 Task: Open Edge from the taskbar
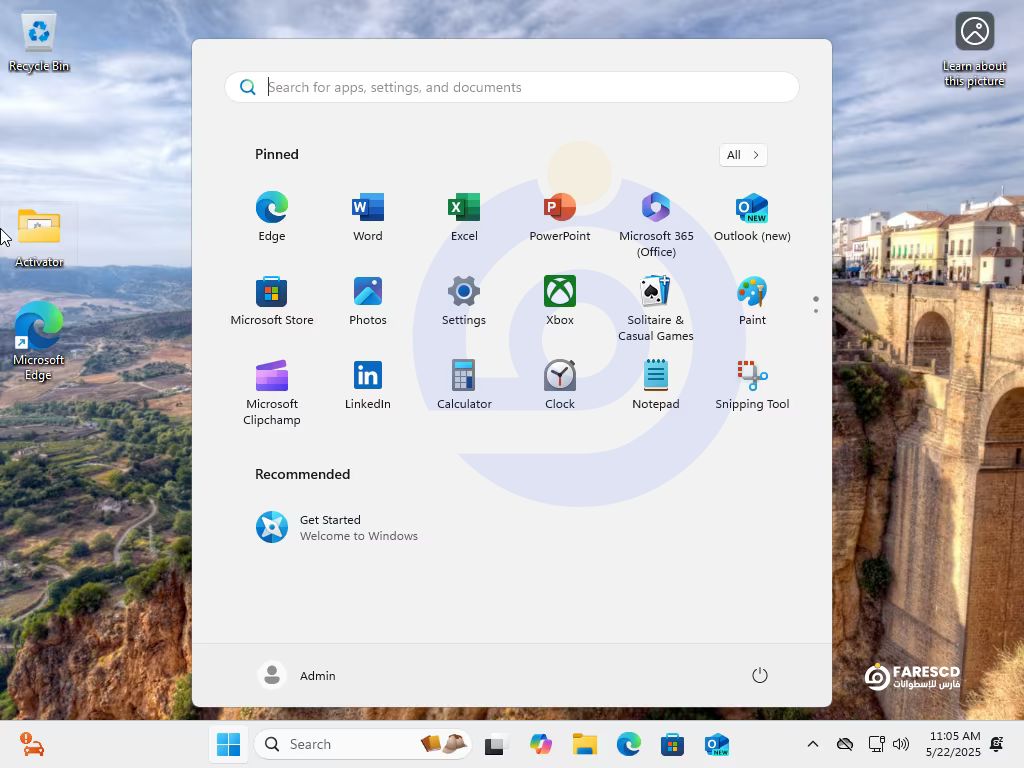628,744
